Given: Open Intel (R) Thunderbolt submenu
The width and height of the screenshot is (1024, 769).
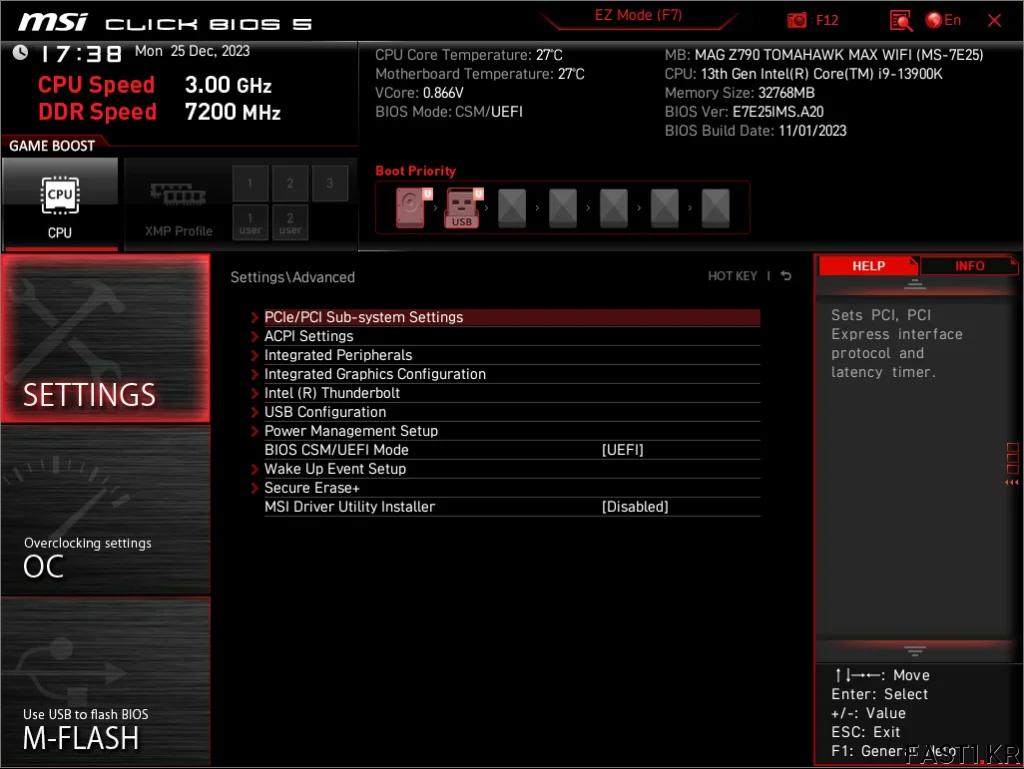Looking at the screenshot, I should point(511,393).
